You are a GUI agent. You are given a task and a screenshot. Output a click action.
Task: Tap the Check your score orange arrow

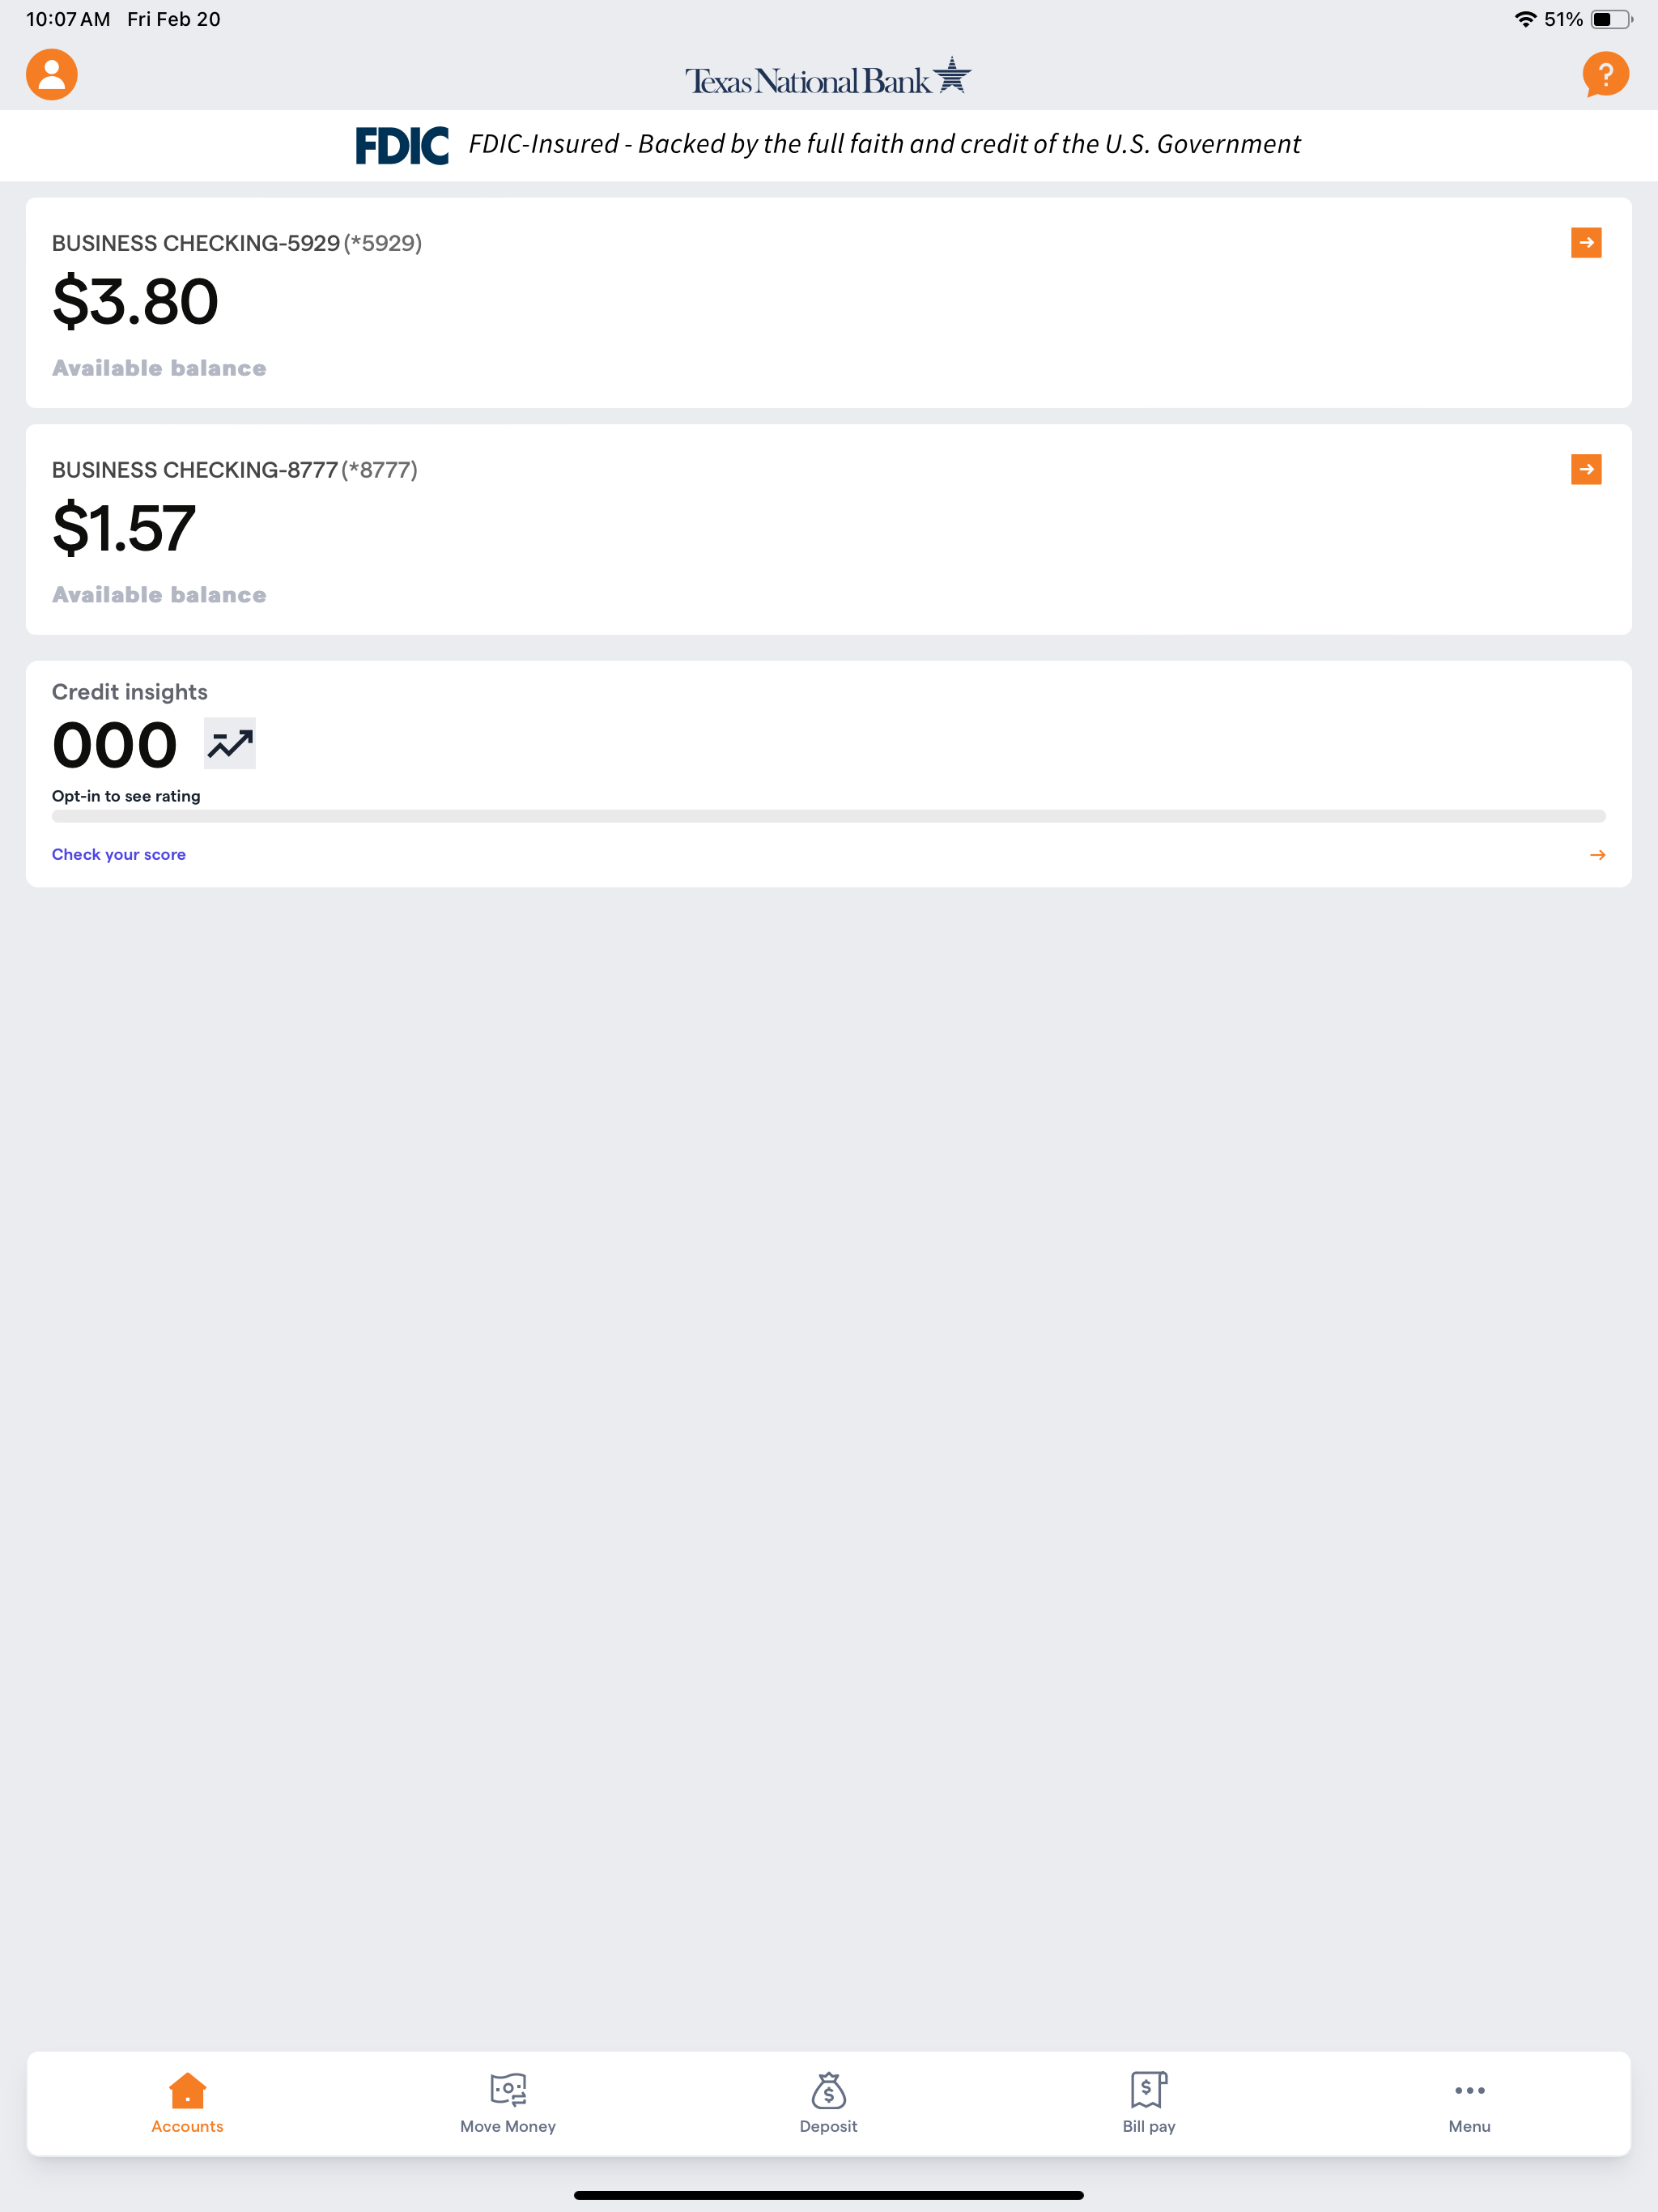(x=1597, y=855)
